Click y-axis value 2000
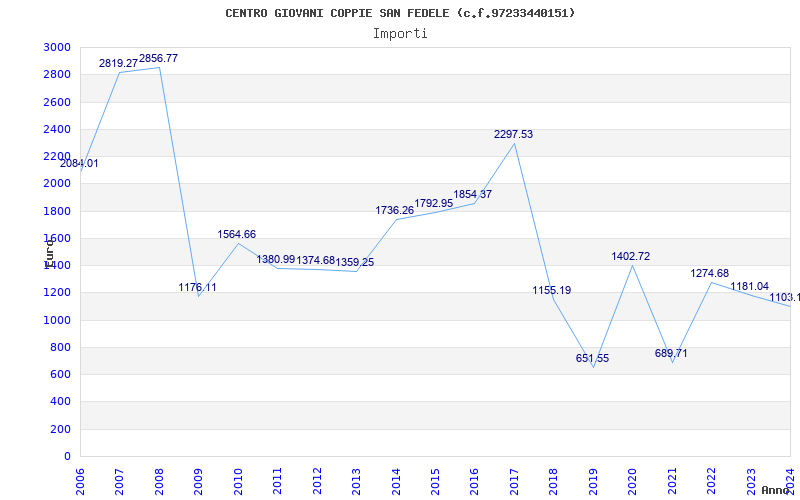 pos(57,184)
